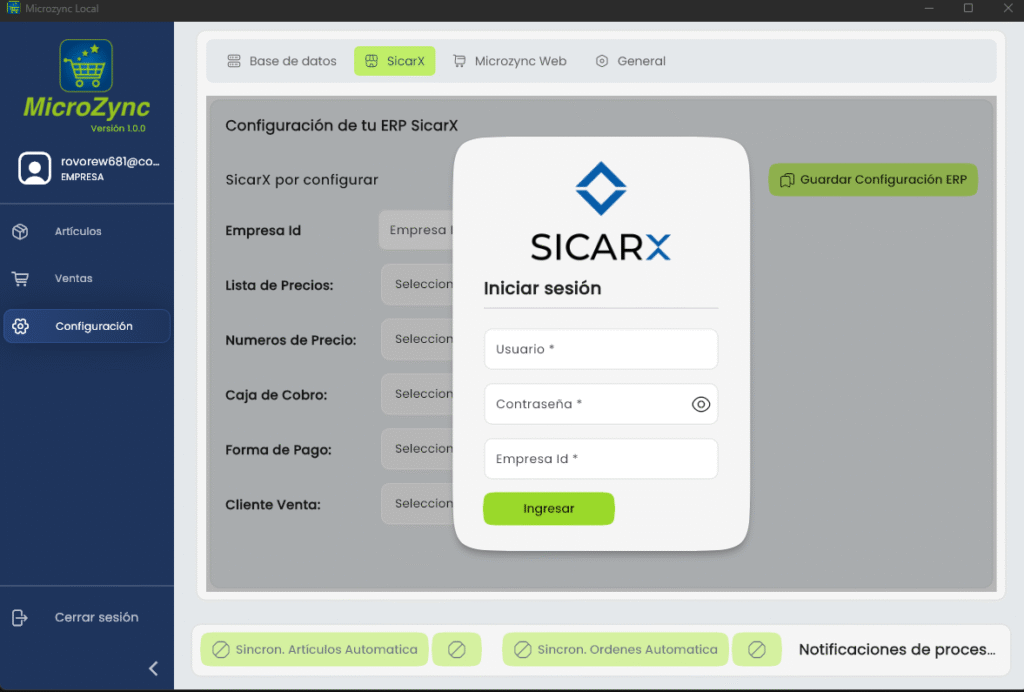The image size is (1024, 692).
Task: Open the Microzync Web tab
Action: coord(509,61)
